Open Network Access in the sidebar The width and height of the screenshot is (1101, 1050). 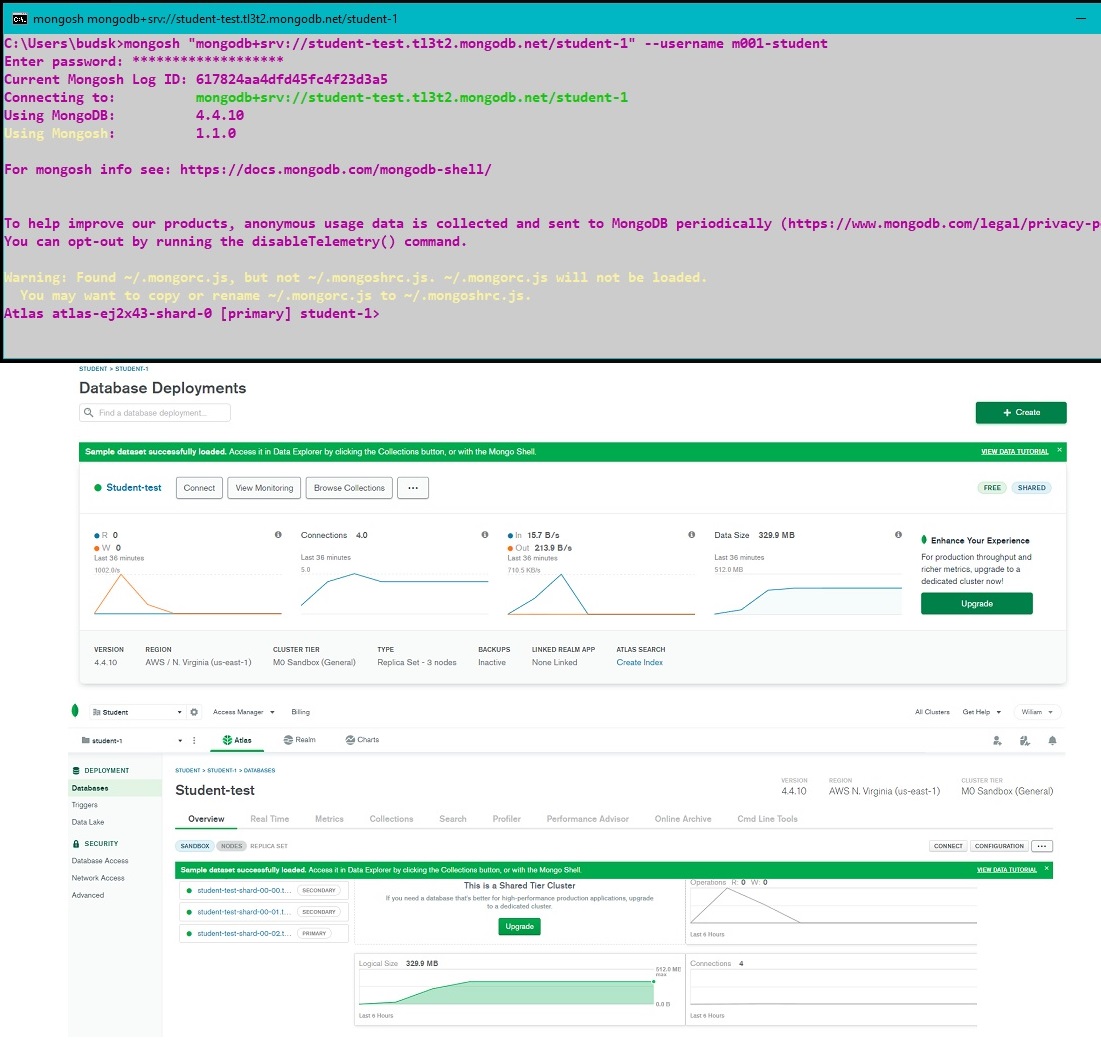click(98, 878)
